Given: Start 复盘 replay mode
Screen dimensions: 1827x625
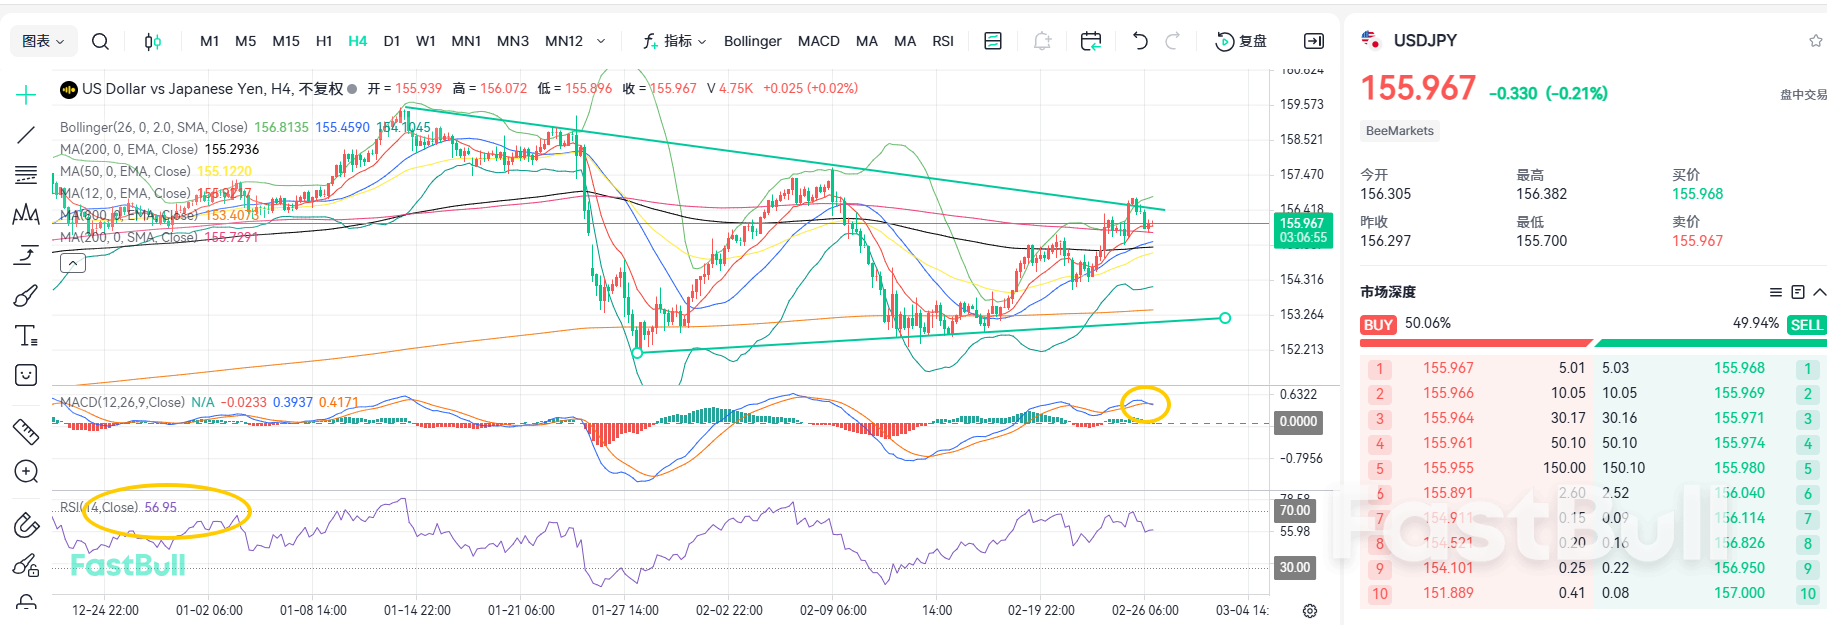Looking at the screenshot, I should click(x=1241, y=41).
